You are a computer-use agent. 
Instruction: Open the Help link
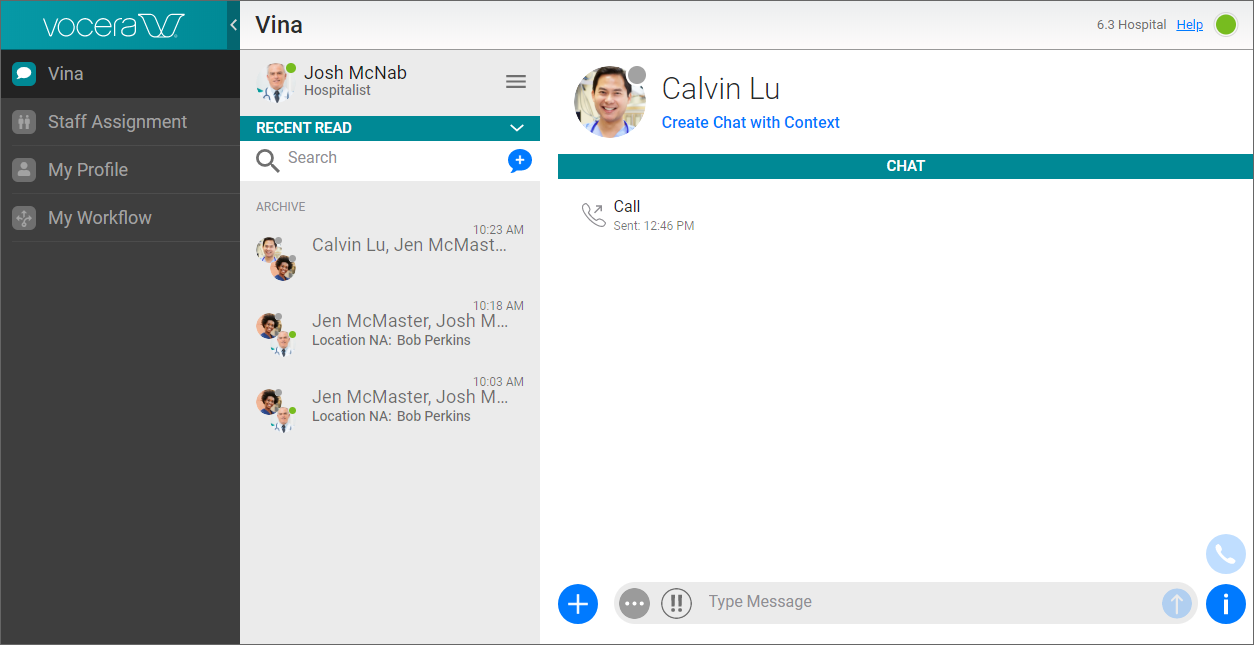click(1189, 25)
